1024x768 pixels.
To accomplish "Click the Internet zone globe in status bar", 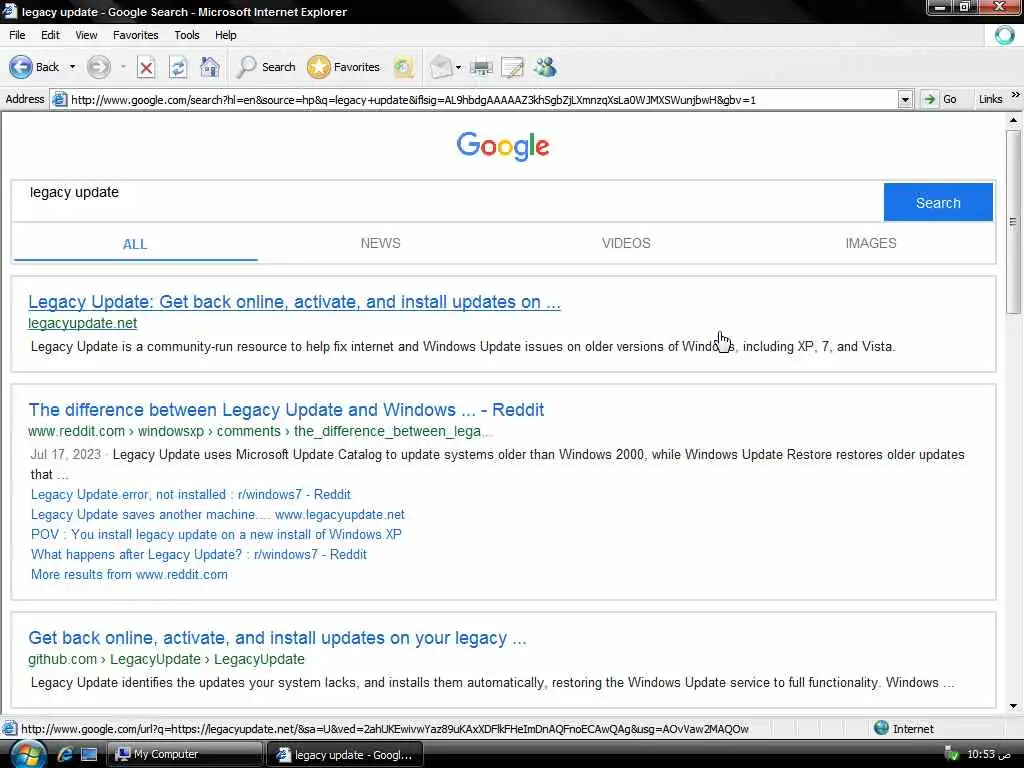I will 881,728.
